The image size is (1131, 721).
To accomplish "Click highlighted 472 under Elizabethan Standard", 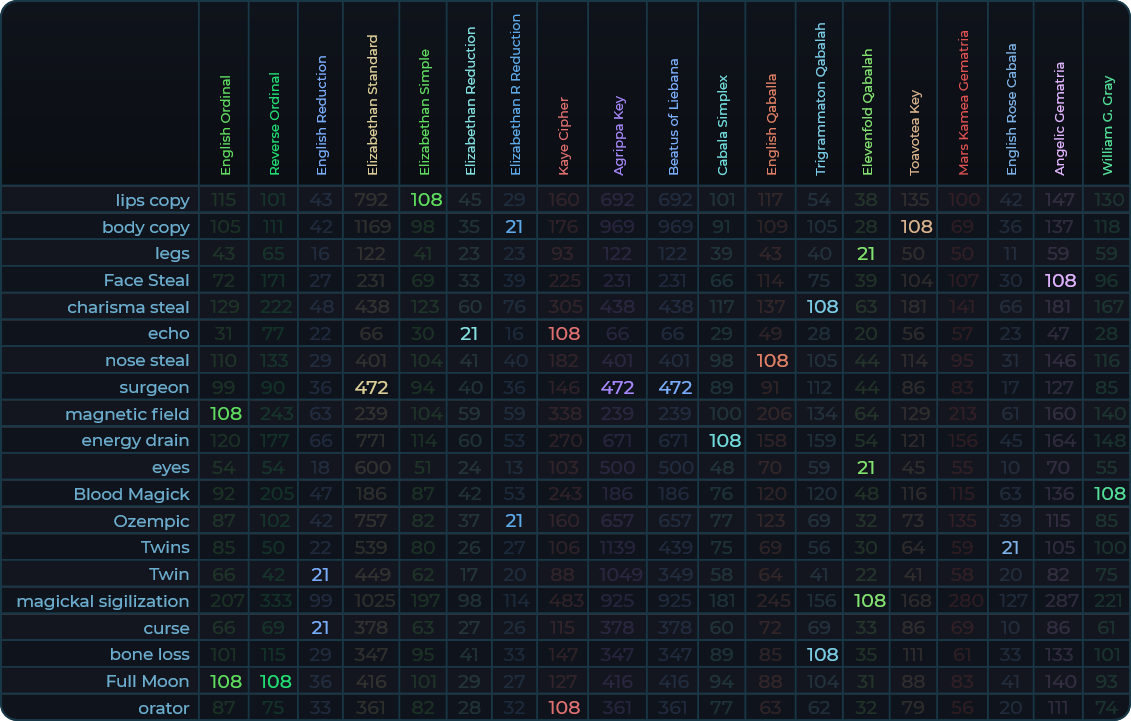I will (371, 387).
